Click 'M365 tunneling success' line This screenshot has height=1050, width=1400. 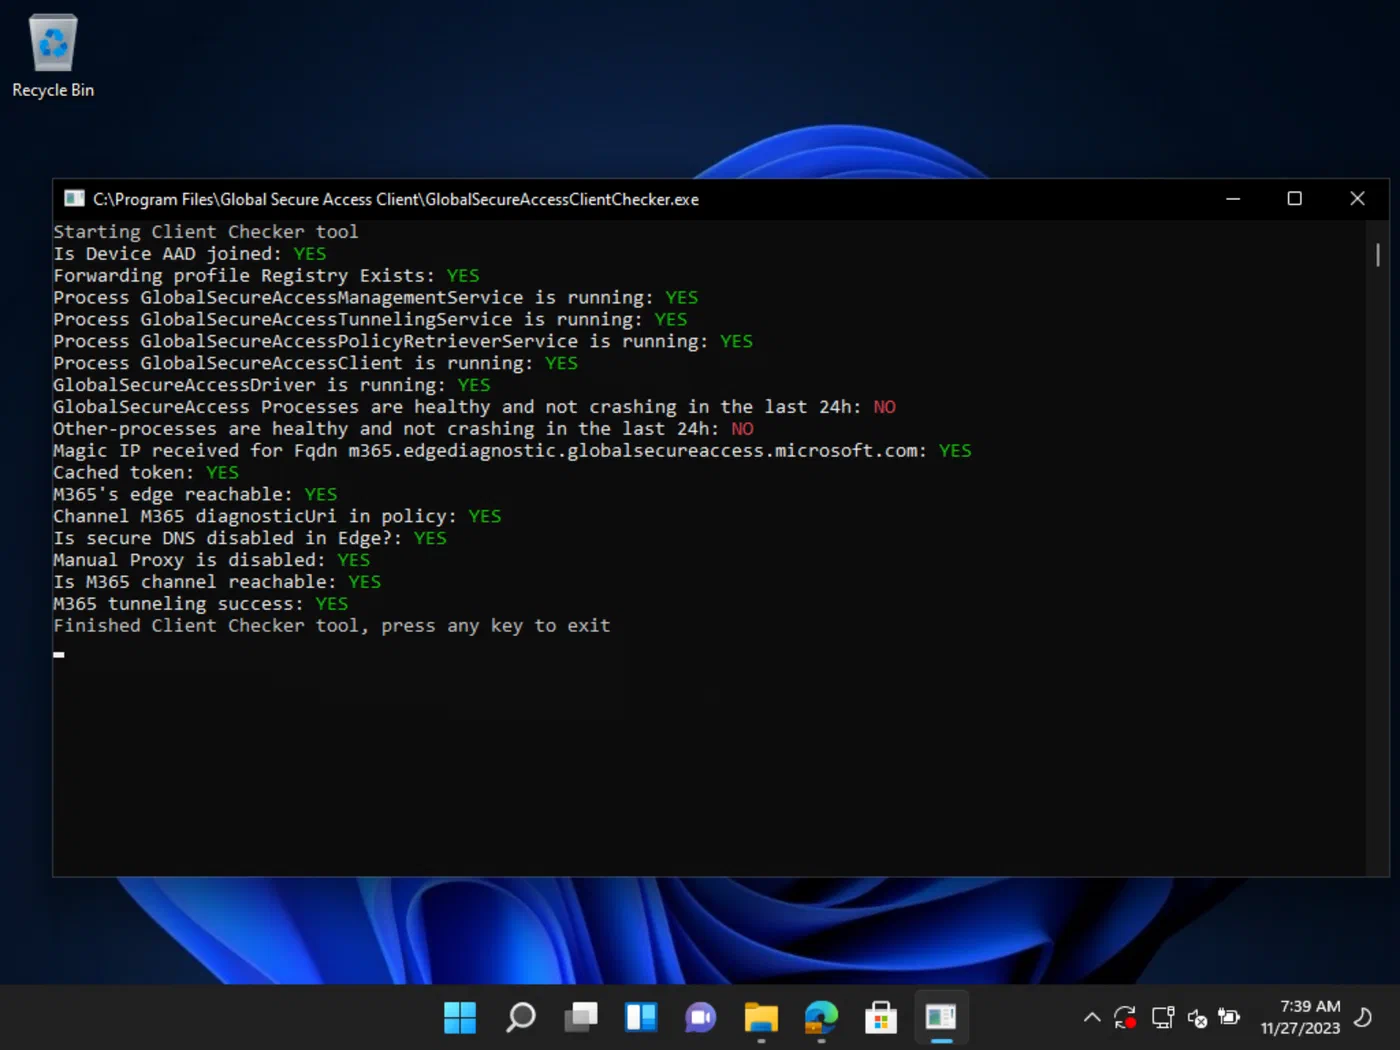click(201, 605)
